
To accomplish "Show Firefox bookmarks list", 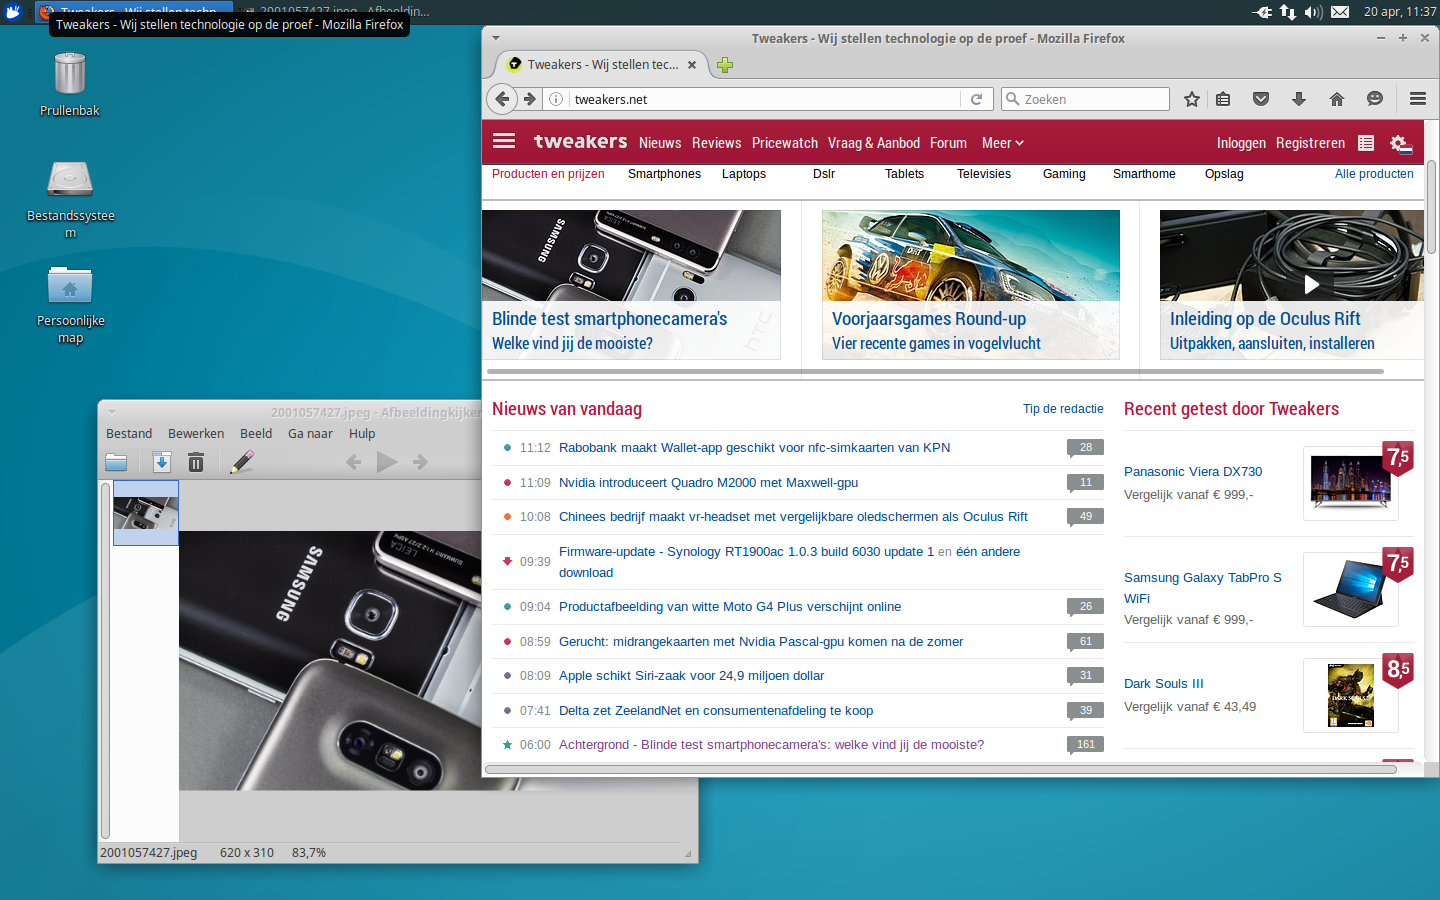I will coord(1223,99).
